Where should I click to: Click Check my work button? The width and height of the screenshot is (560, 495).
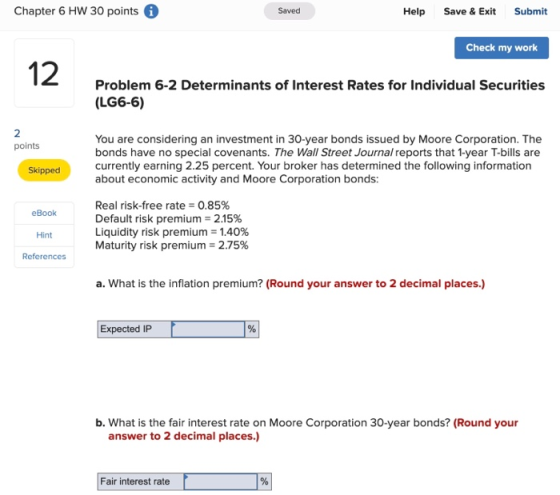coord(501,48)
